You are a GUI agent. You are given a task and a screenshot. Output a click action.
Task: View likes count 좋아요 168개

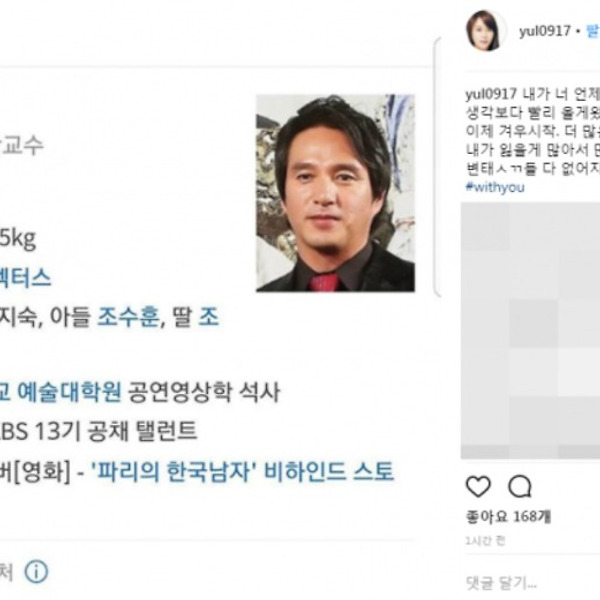click(x=508, y=517)
